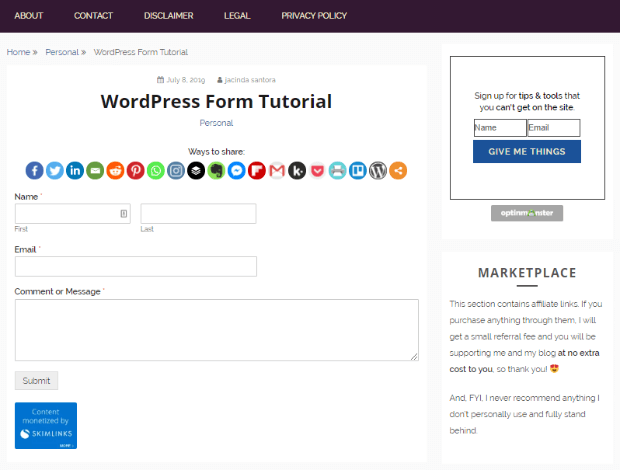Open the Legal menu item
The height and width of the screenshot is (470, 620).
(x=237, y=16)
